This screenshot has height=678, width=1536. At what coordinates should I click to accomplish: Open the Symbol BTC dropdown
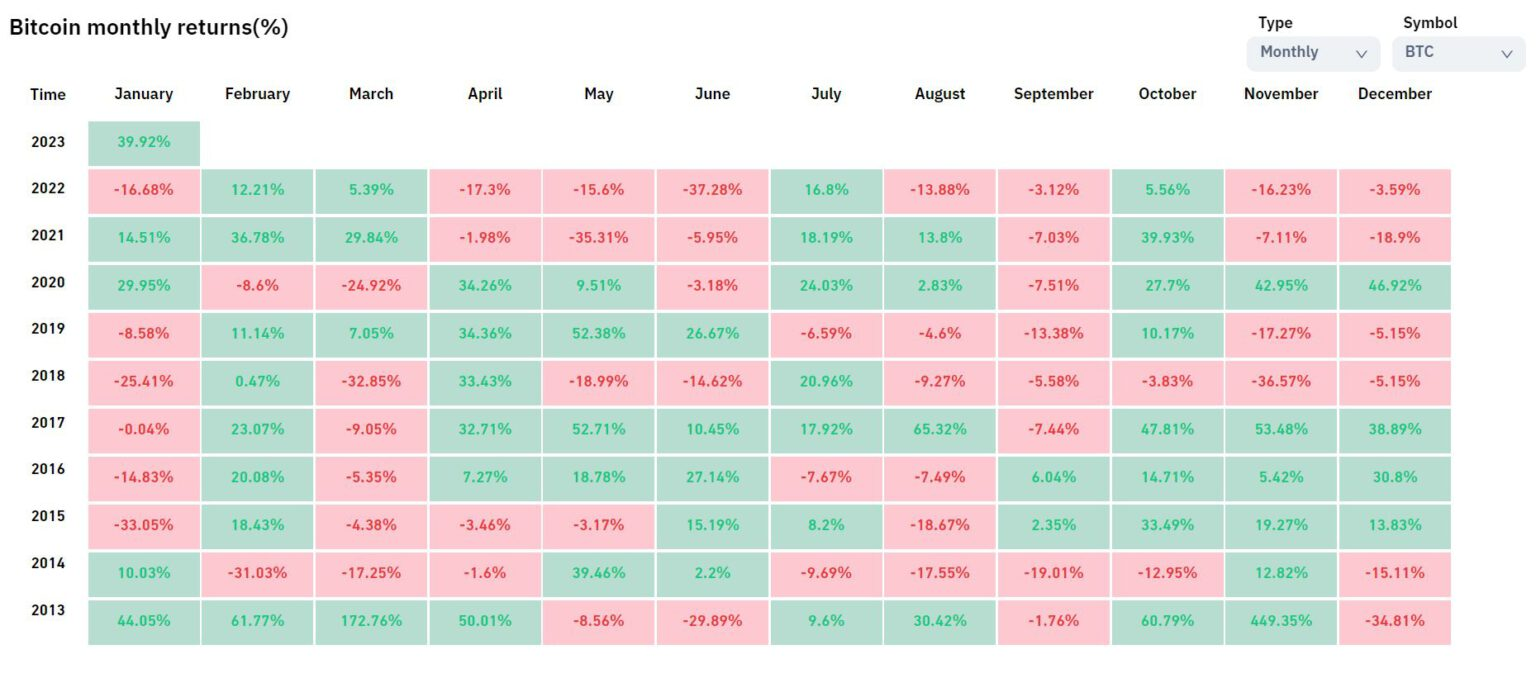point(1458,53)
